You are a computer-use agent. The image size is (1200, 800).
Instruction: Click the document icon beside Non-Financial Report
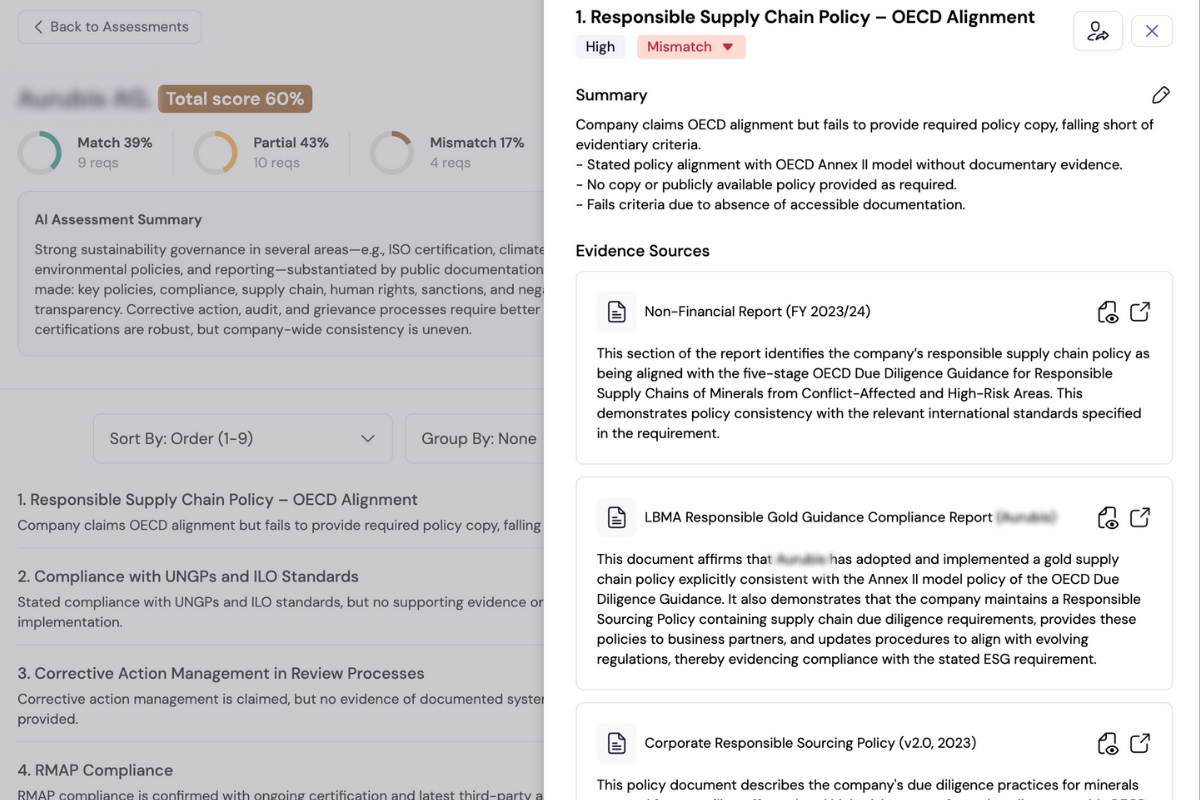coord(616,311)
